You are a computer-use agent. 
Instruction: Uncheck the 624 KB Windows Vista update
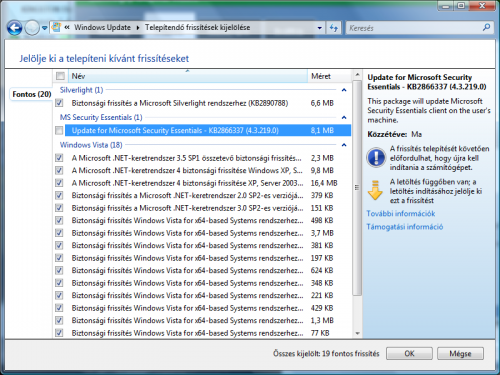click(59, 270)
